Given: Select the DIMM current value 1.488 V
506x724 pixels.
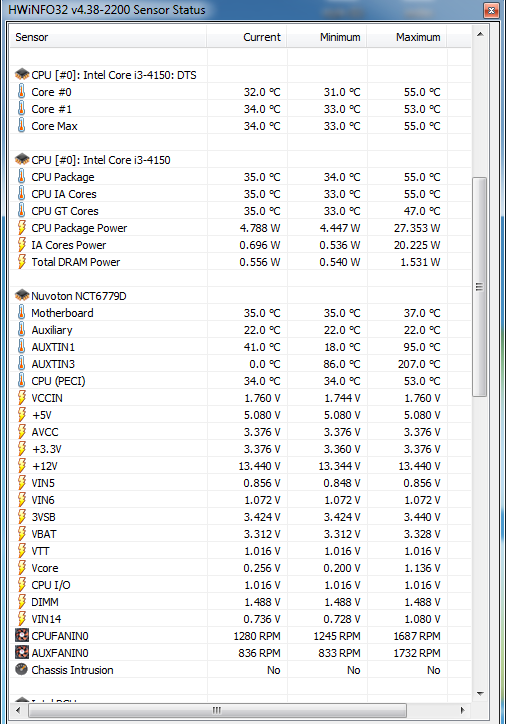Looking at the screenshot, I should coord(262,602).
